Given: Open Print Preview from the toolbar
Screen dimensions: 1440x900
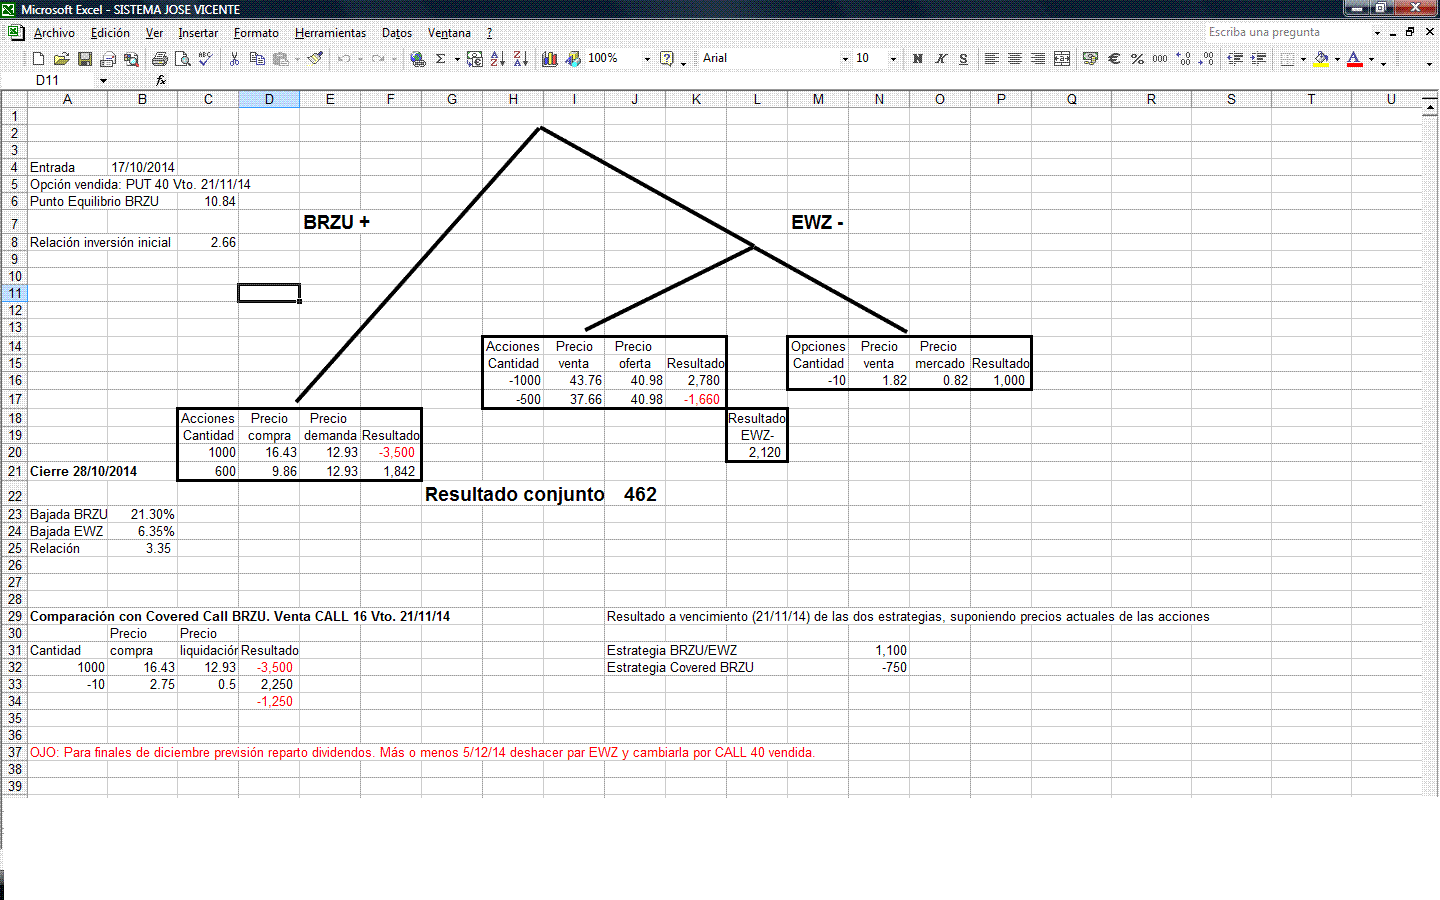Looking at the screenshot, I should [x=182, y=59].
